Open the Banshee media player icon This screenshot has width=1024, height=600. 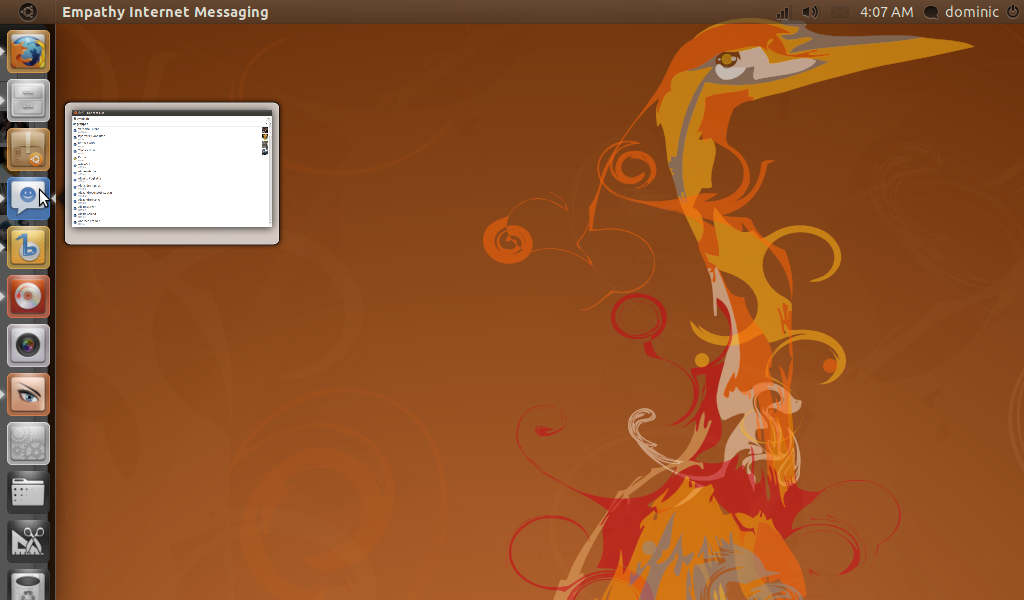(28, 247)
